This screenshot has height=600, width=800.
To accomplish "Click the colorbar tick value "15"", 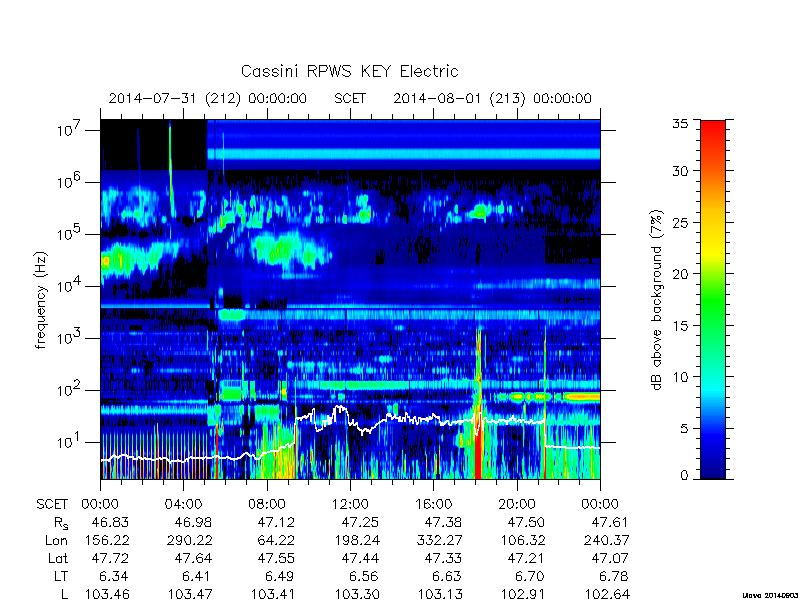I will coord(680,326).
